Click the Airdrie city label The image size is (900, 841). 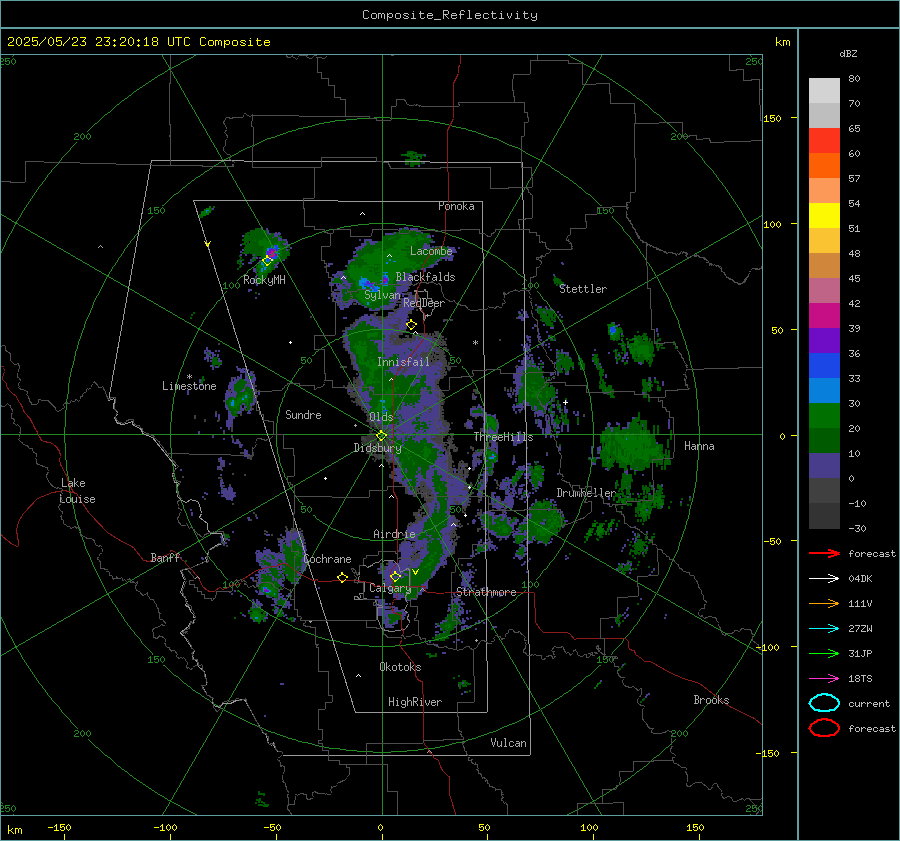pyautogui.click(x=394, y=534)
